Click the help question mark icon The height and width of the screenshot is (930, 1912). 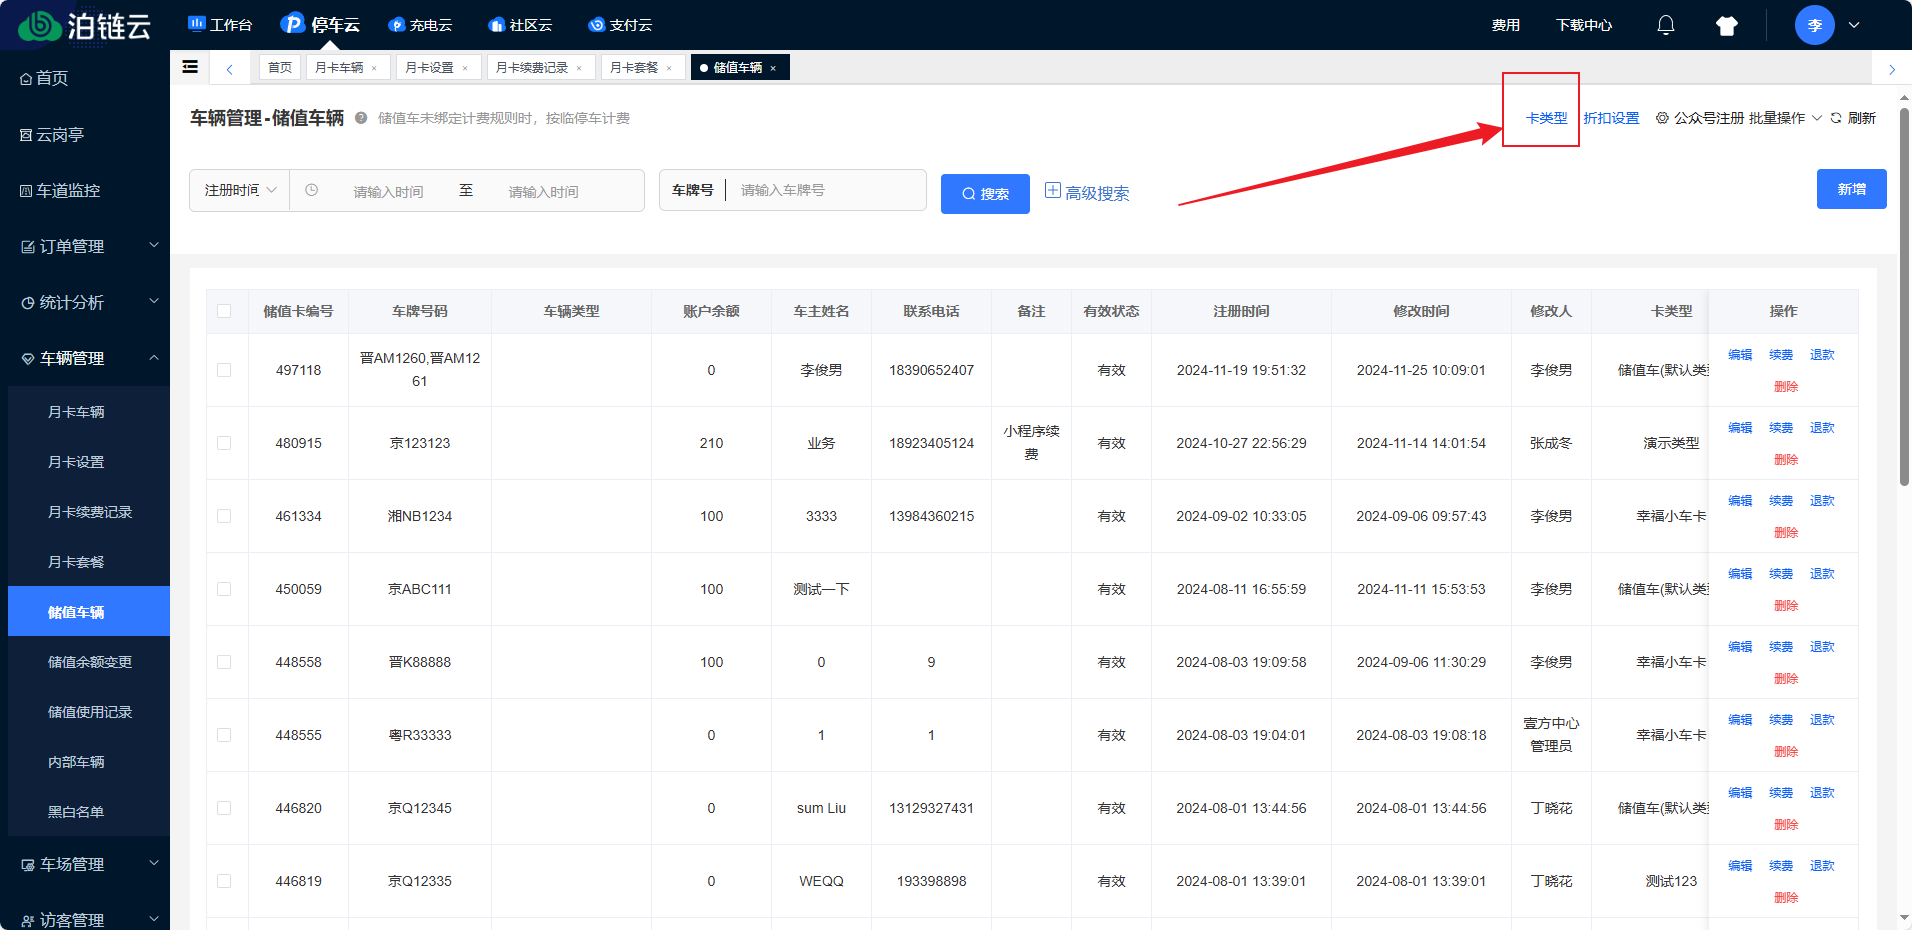(361, 118)
